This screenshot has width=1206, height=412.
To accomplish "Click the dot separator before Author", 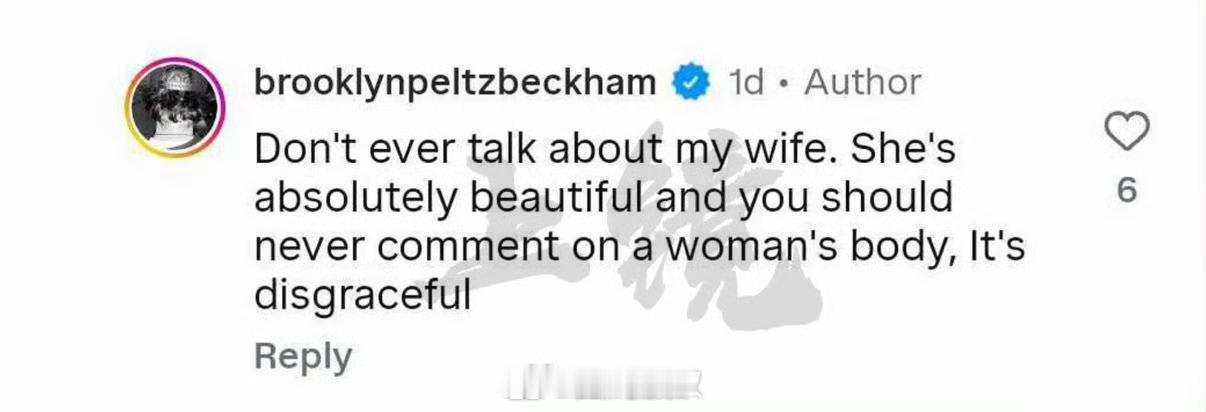I will [x=785, y=83].
